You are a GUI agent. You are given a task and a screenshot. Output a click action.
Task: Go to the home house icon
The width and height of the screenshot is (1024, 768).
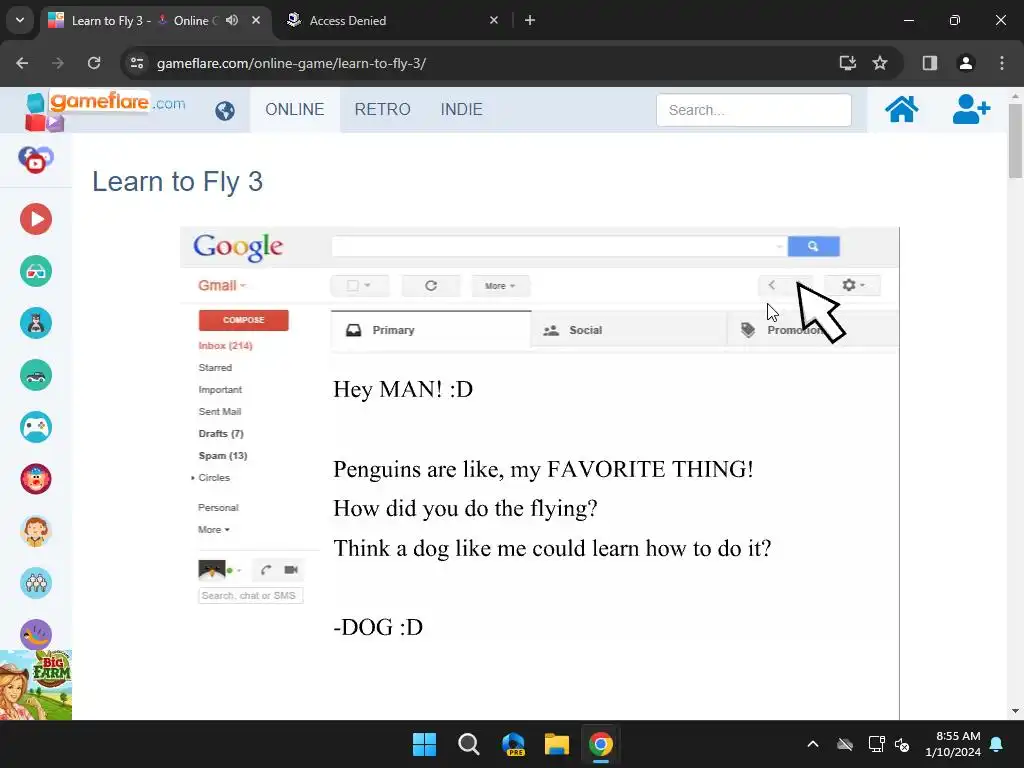[x=901, y=109]
